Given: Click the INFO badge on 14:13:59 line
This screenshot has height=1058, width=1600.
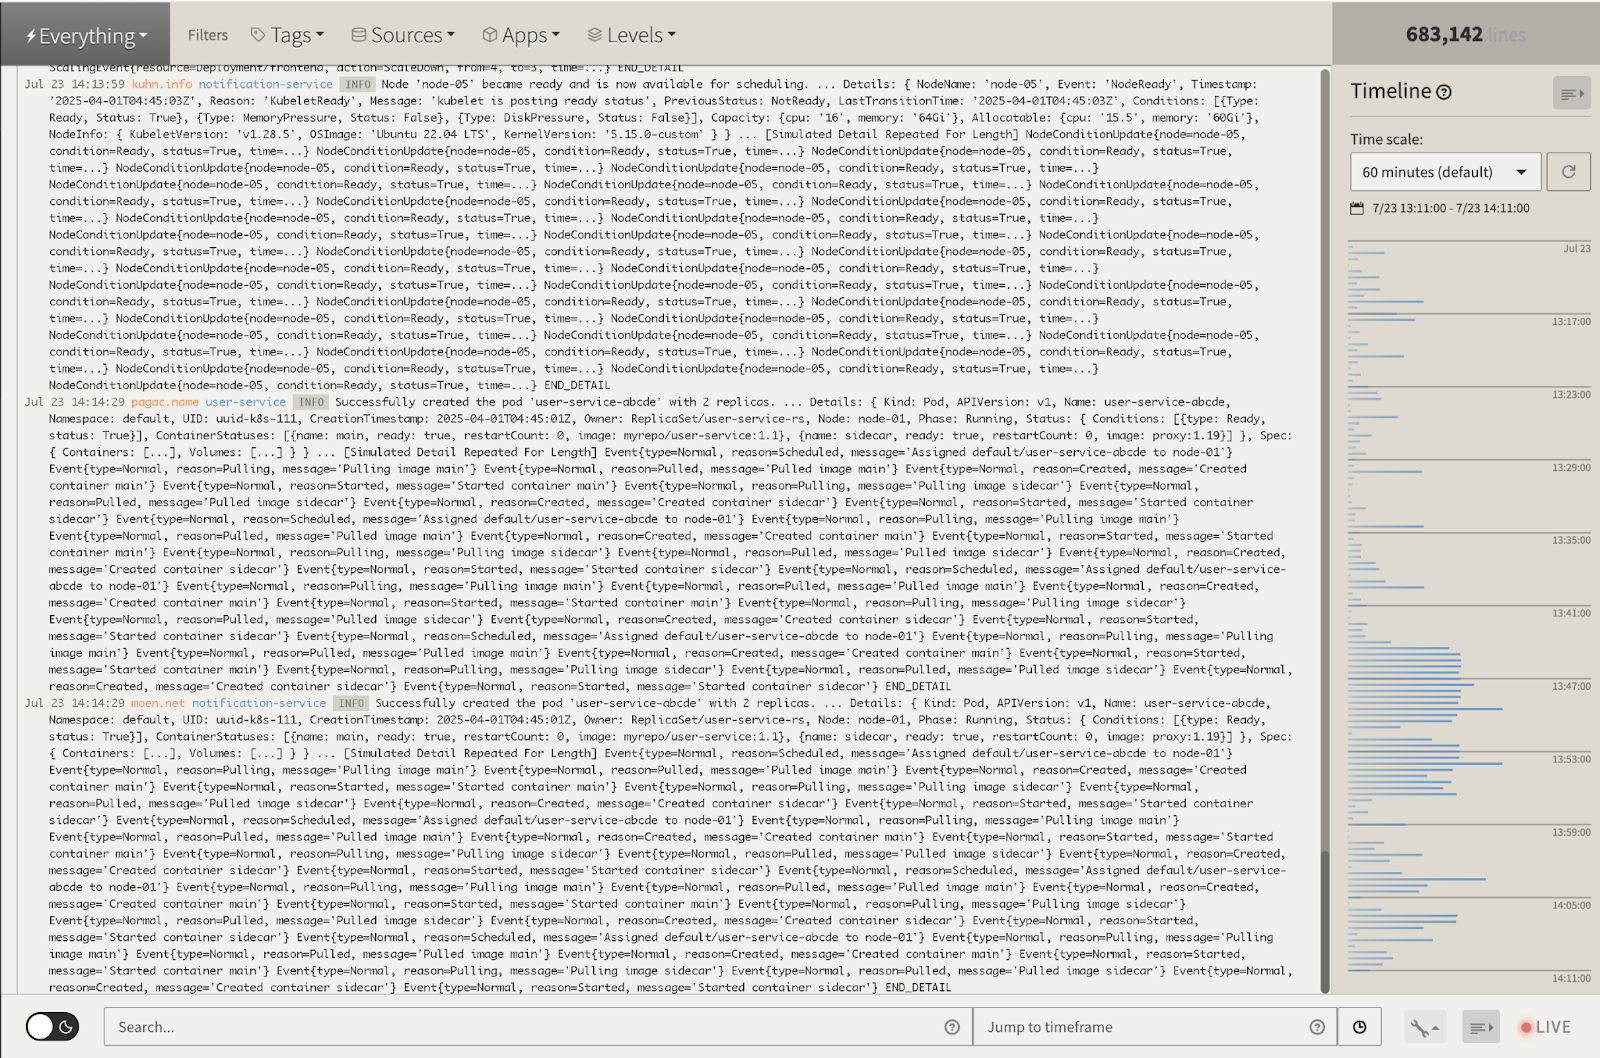Looking at the screenshot, I should 358,84.
